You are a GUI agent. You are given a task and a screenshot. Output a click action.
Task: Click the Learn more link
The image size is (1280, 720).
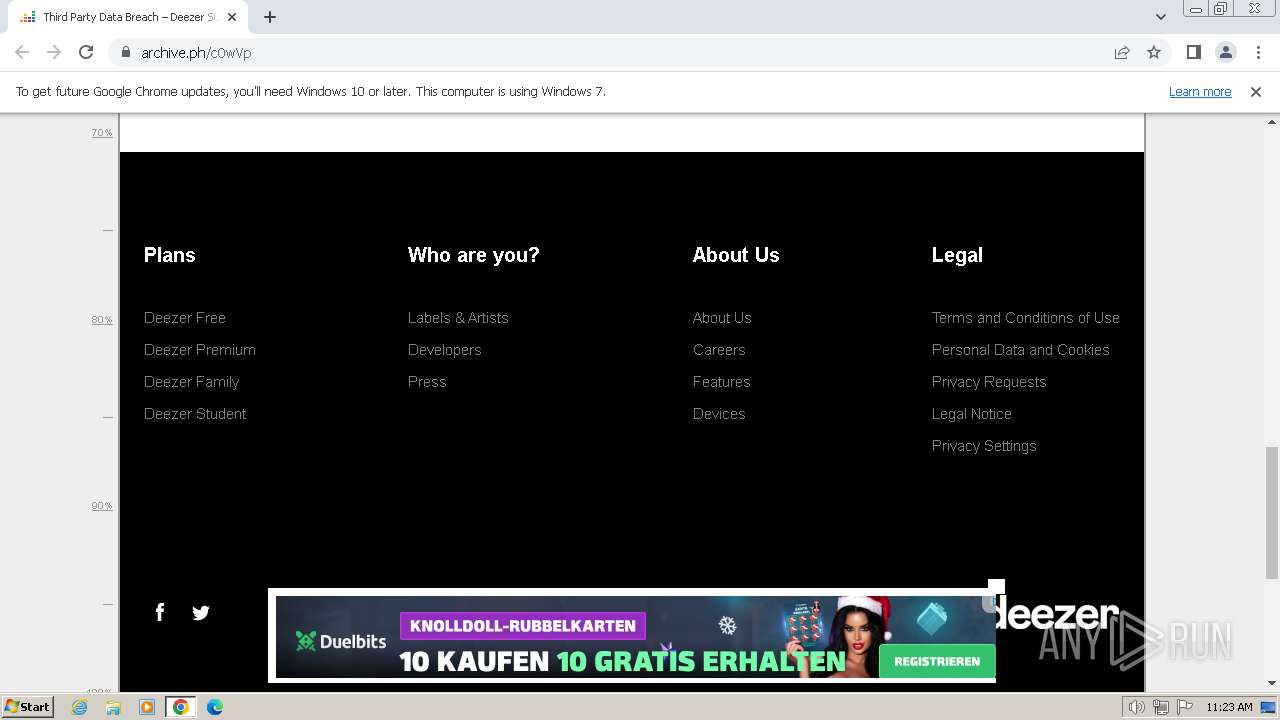tap(1200, 91)
